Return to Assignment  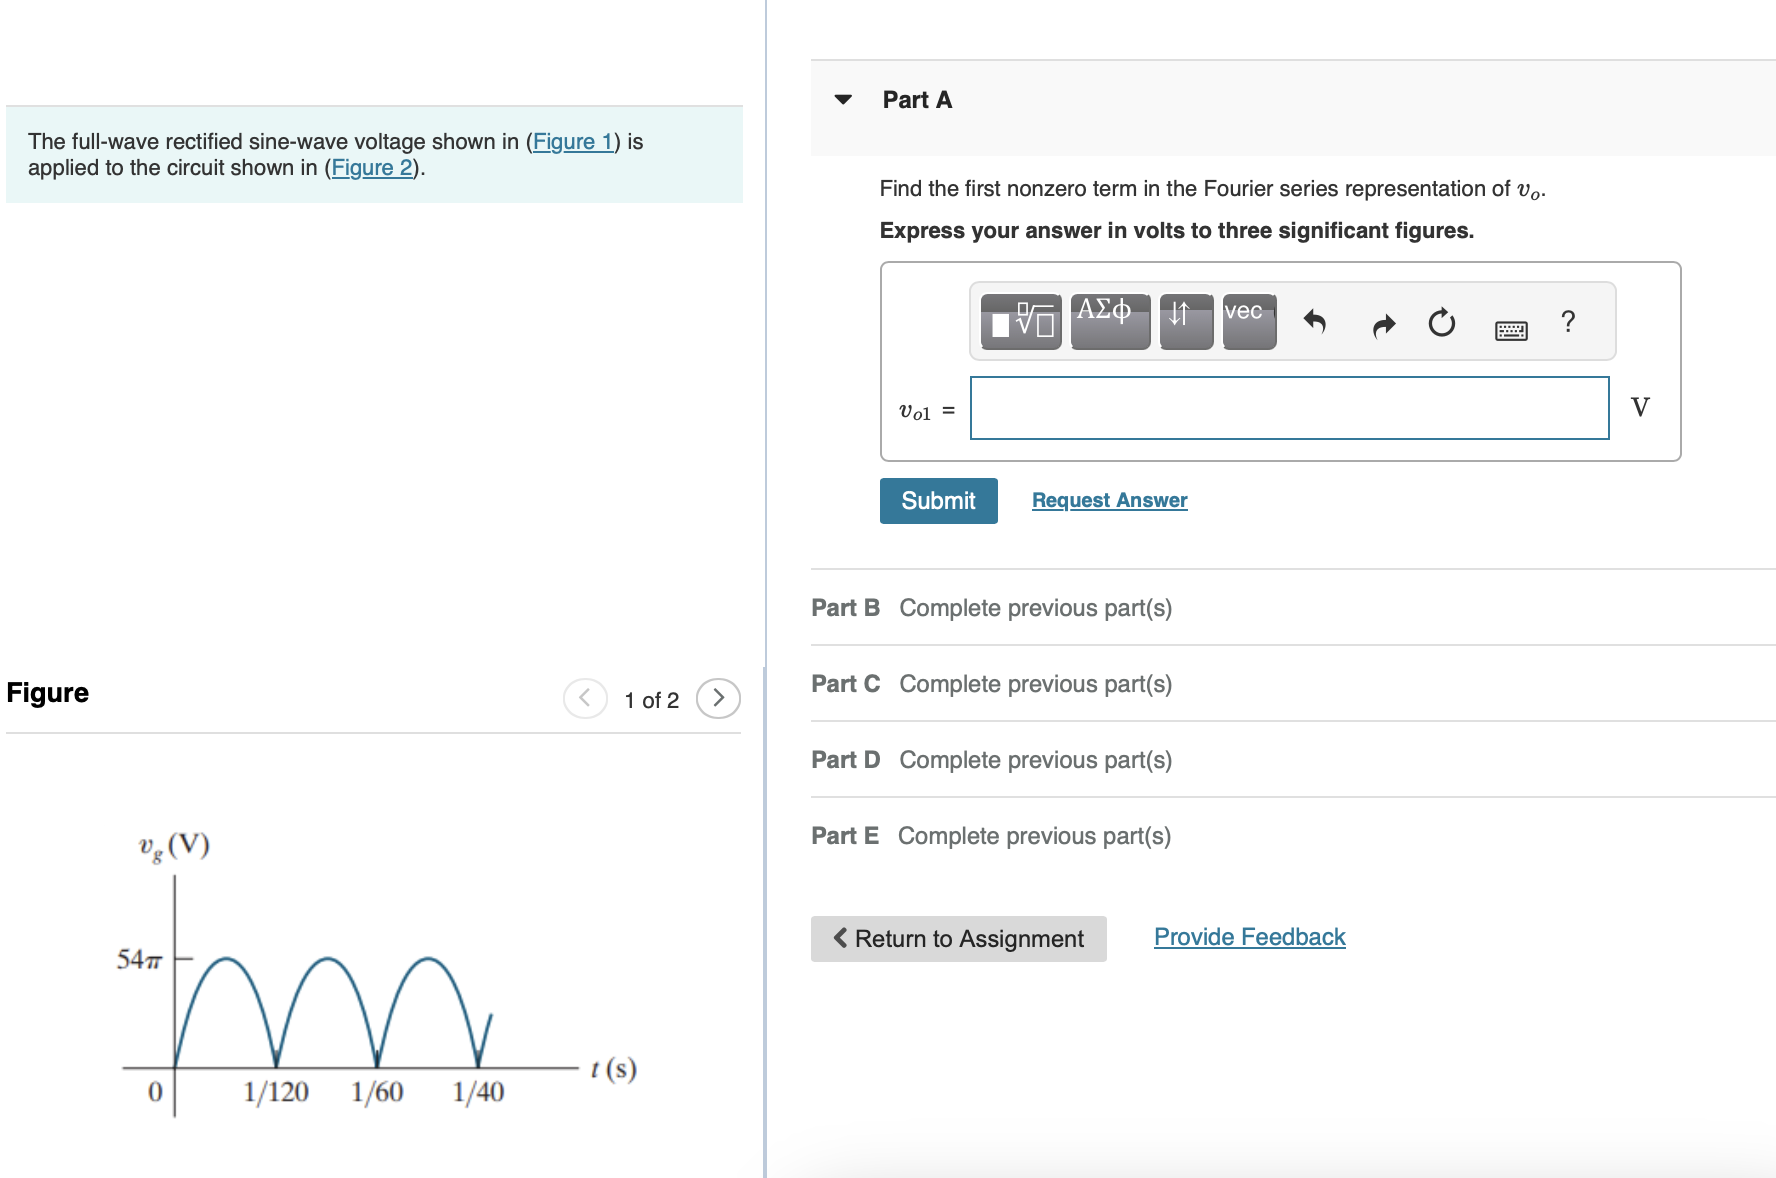click(958, 939)
